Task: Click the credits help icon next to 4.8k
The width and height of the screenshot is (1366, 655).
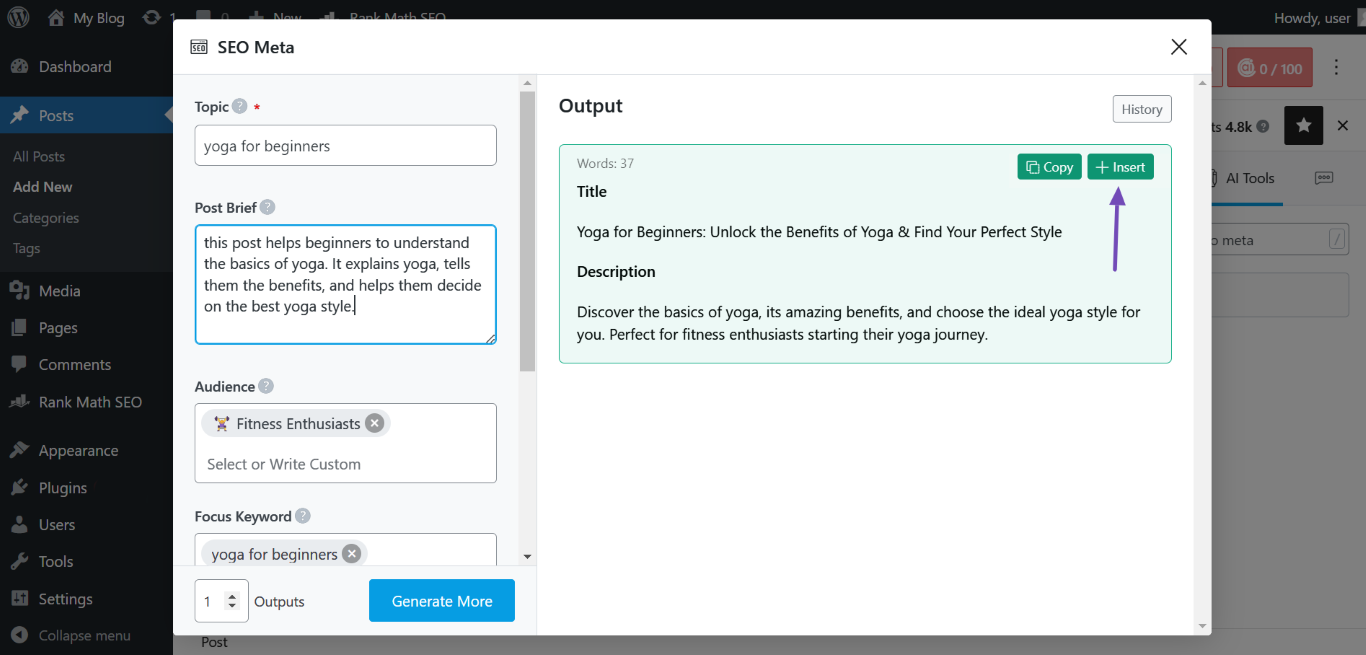Action: 1263,127
